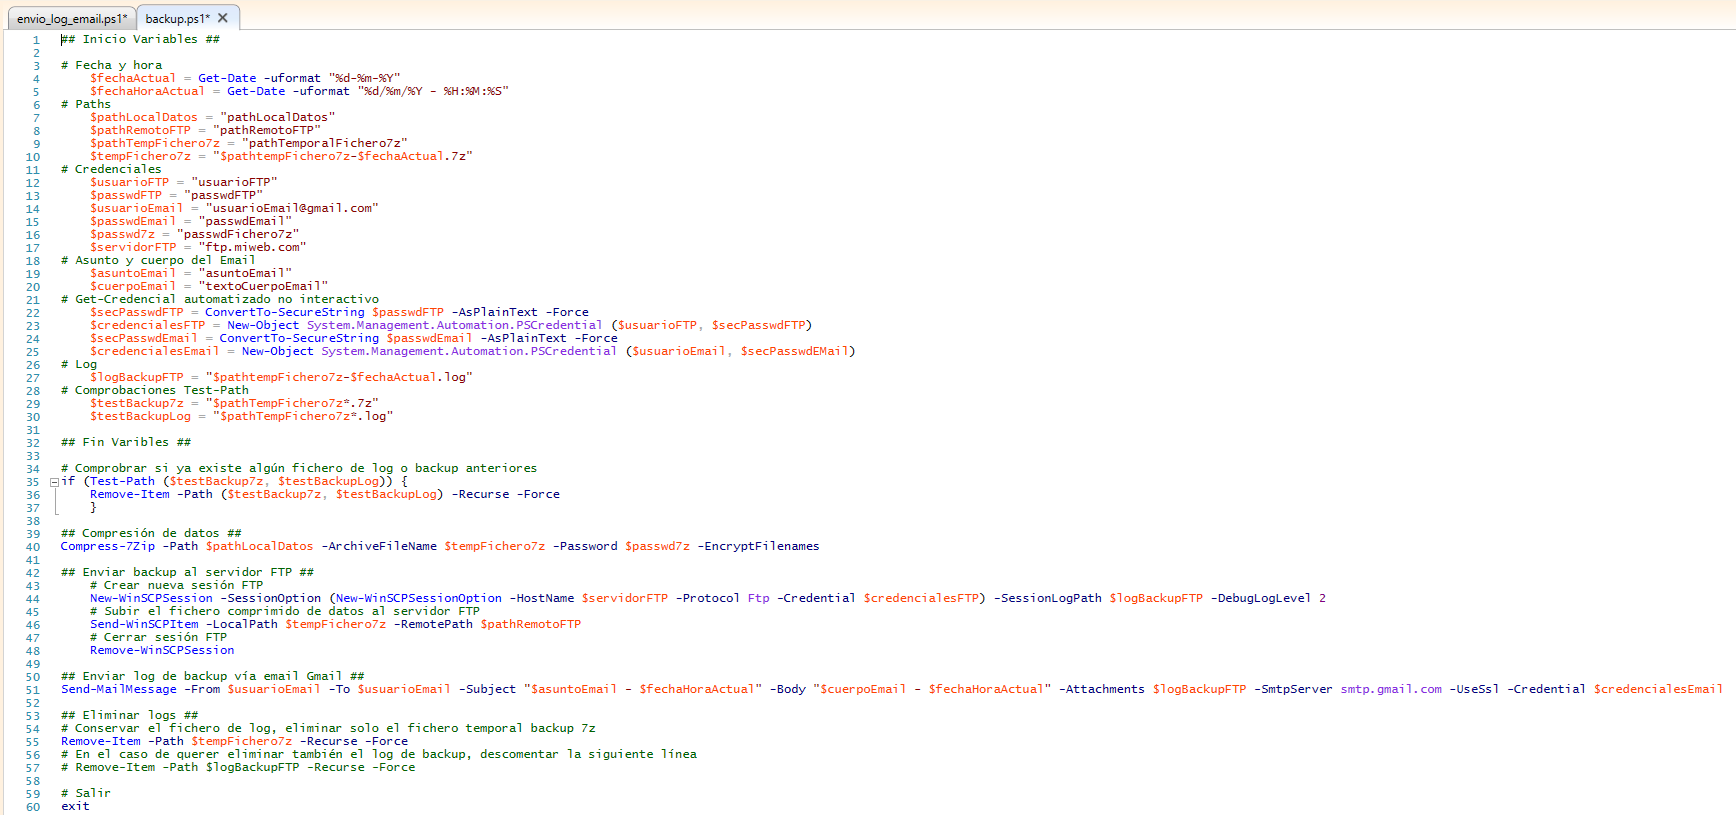Click '# Cerrar sesión FTP' comment
Viewport: 1736px width, 815px height.
(158, 638)
